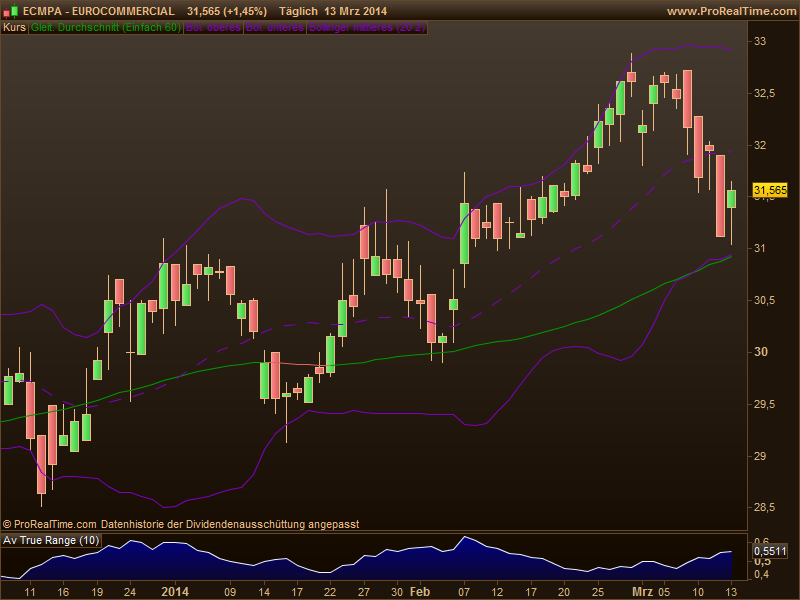Image resolution: width=800 pixels, height=600 pixels.
Task: Click the 28,5 price axis label
Action: pos(764,508)
